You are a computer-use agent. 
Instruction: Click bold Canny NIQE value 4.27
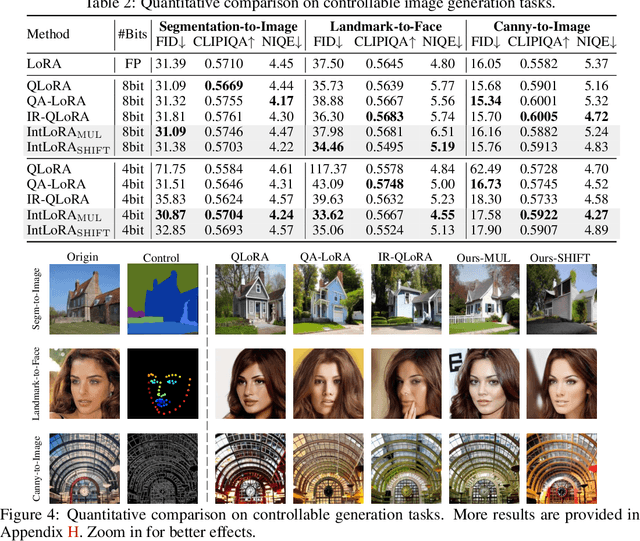596,215
